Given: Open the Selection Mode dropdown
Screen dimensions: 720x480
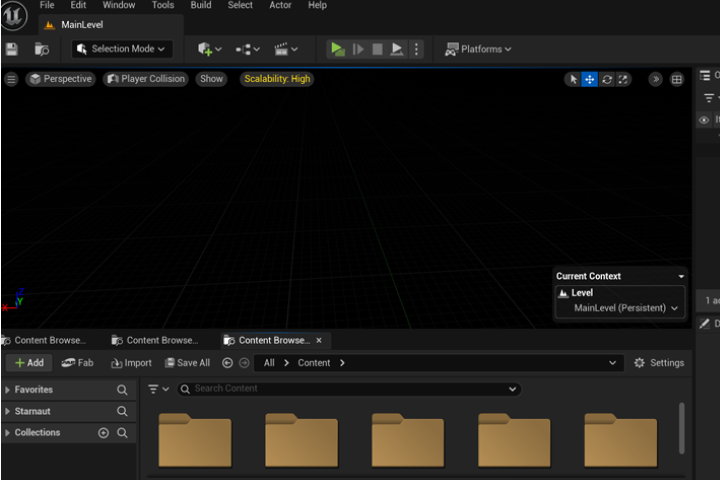Looking at the screenshot, I should (x=122, y=49).
